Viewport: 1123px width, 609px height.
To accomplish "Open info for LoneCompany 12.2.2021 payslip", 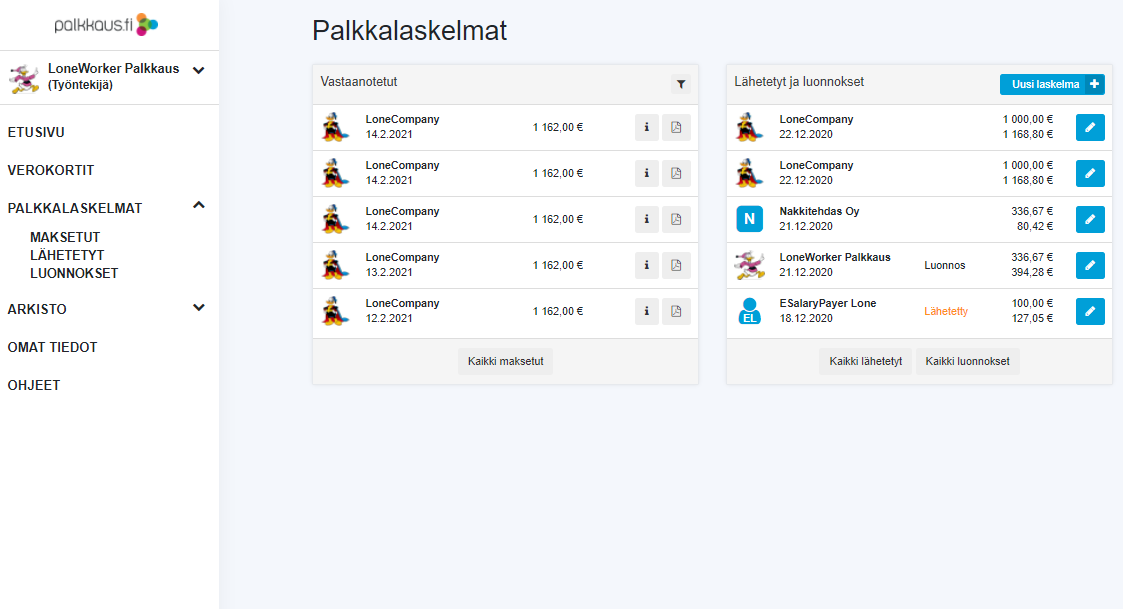I will tap(647, 311).
